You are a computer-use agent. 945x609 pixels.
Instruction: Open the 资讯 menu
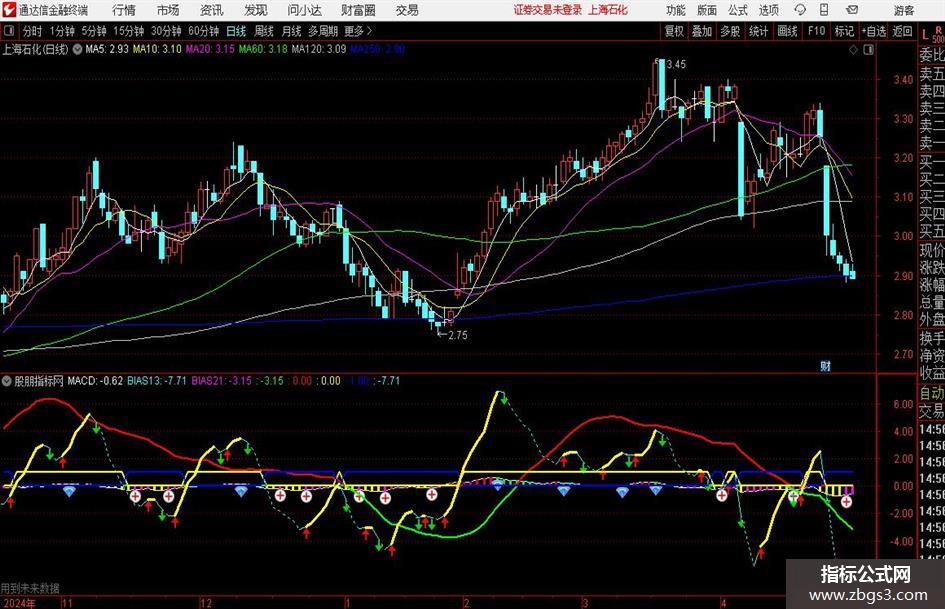click(x=212, y=10)
